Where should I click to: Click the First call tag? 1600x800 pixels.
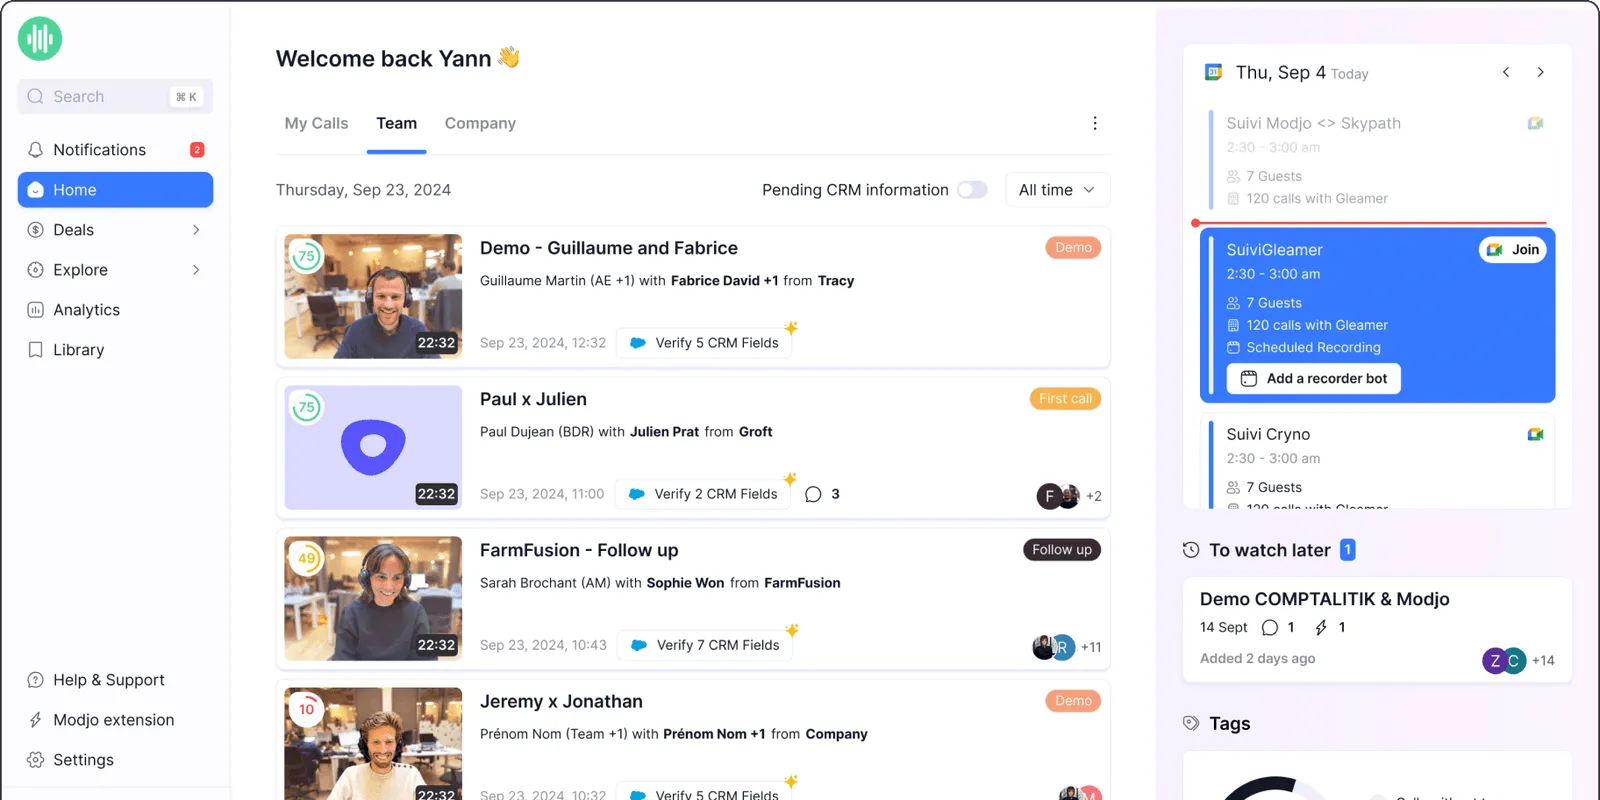(x=1065, y=399)
